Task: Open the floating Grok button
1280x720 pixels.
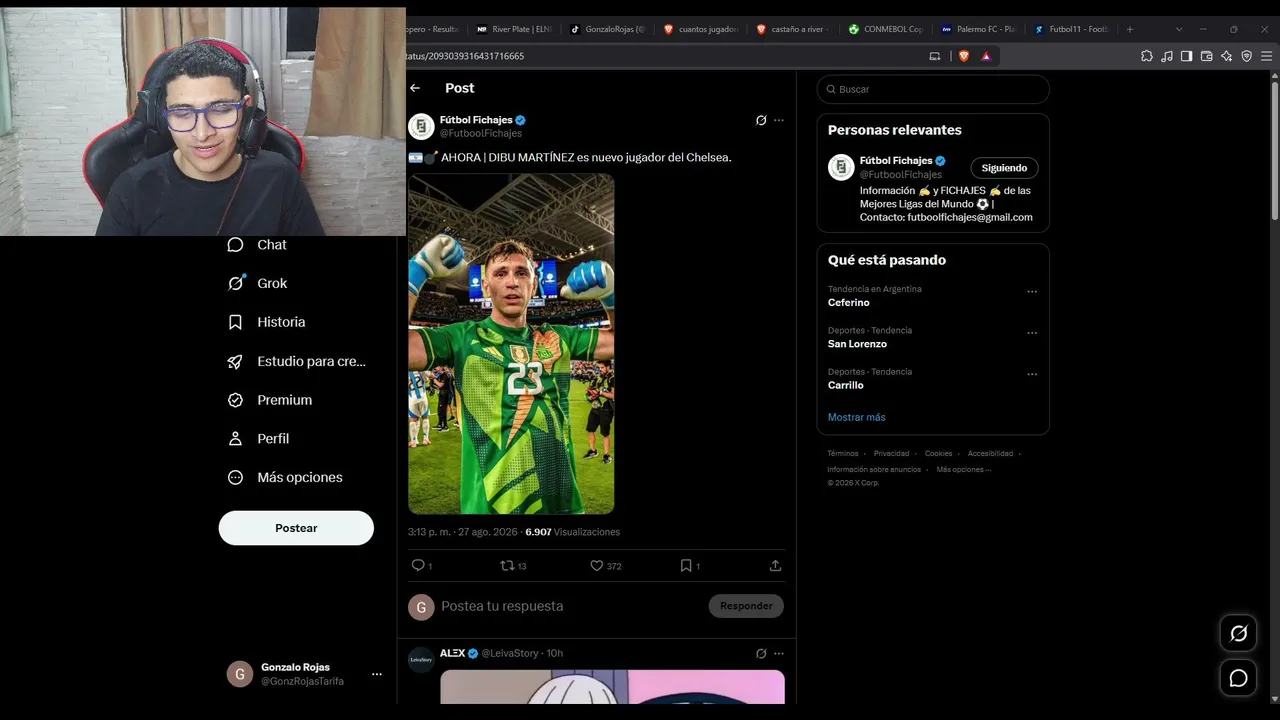Action: coord(1238,633)
